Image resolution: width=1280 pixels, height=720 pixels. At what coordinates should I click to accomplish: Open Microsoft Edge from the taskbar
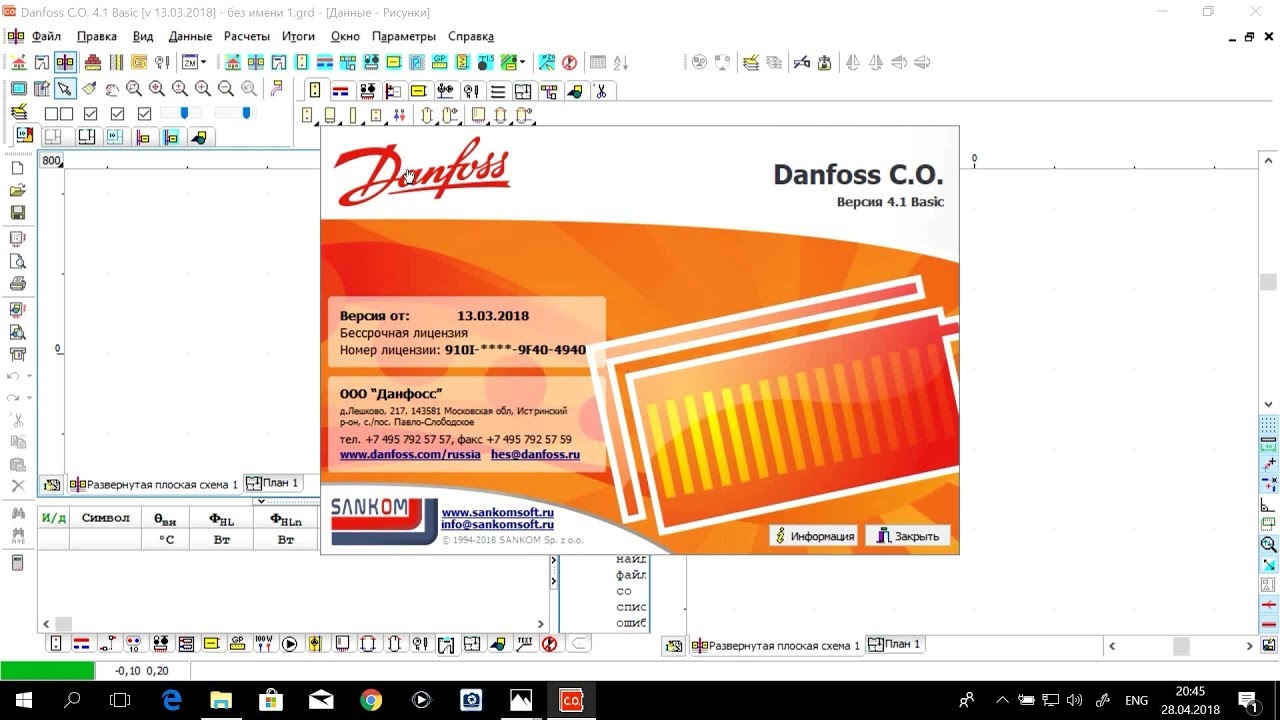coord(171,700)
